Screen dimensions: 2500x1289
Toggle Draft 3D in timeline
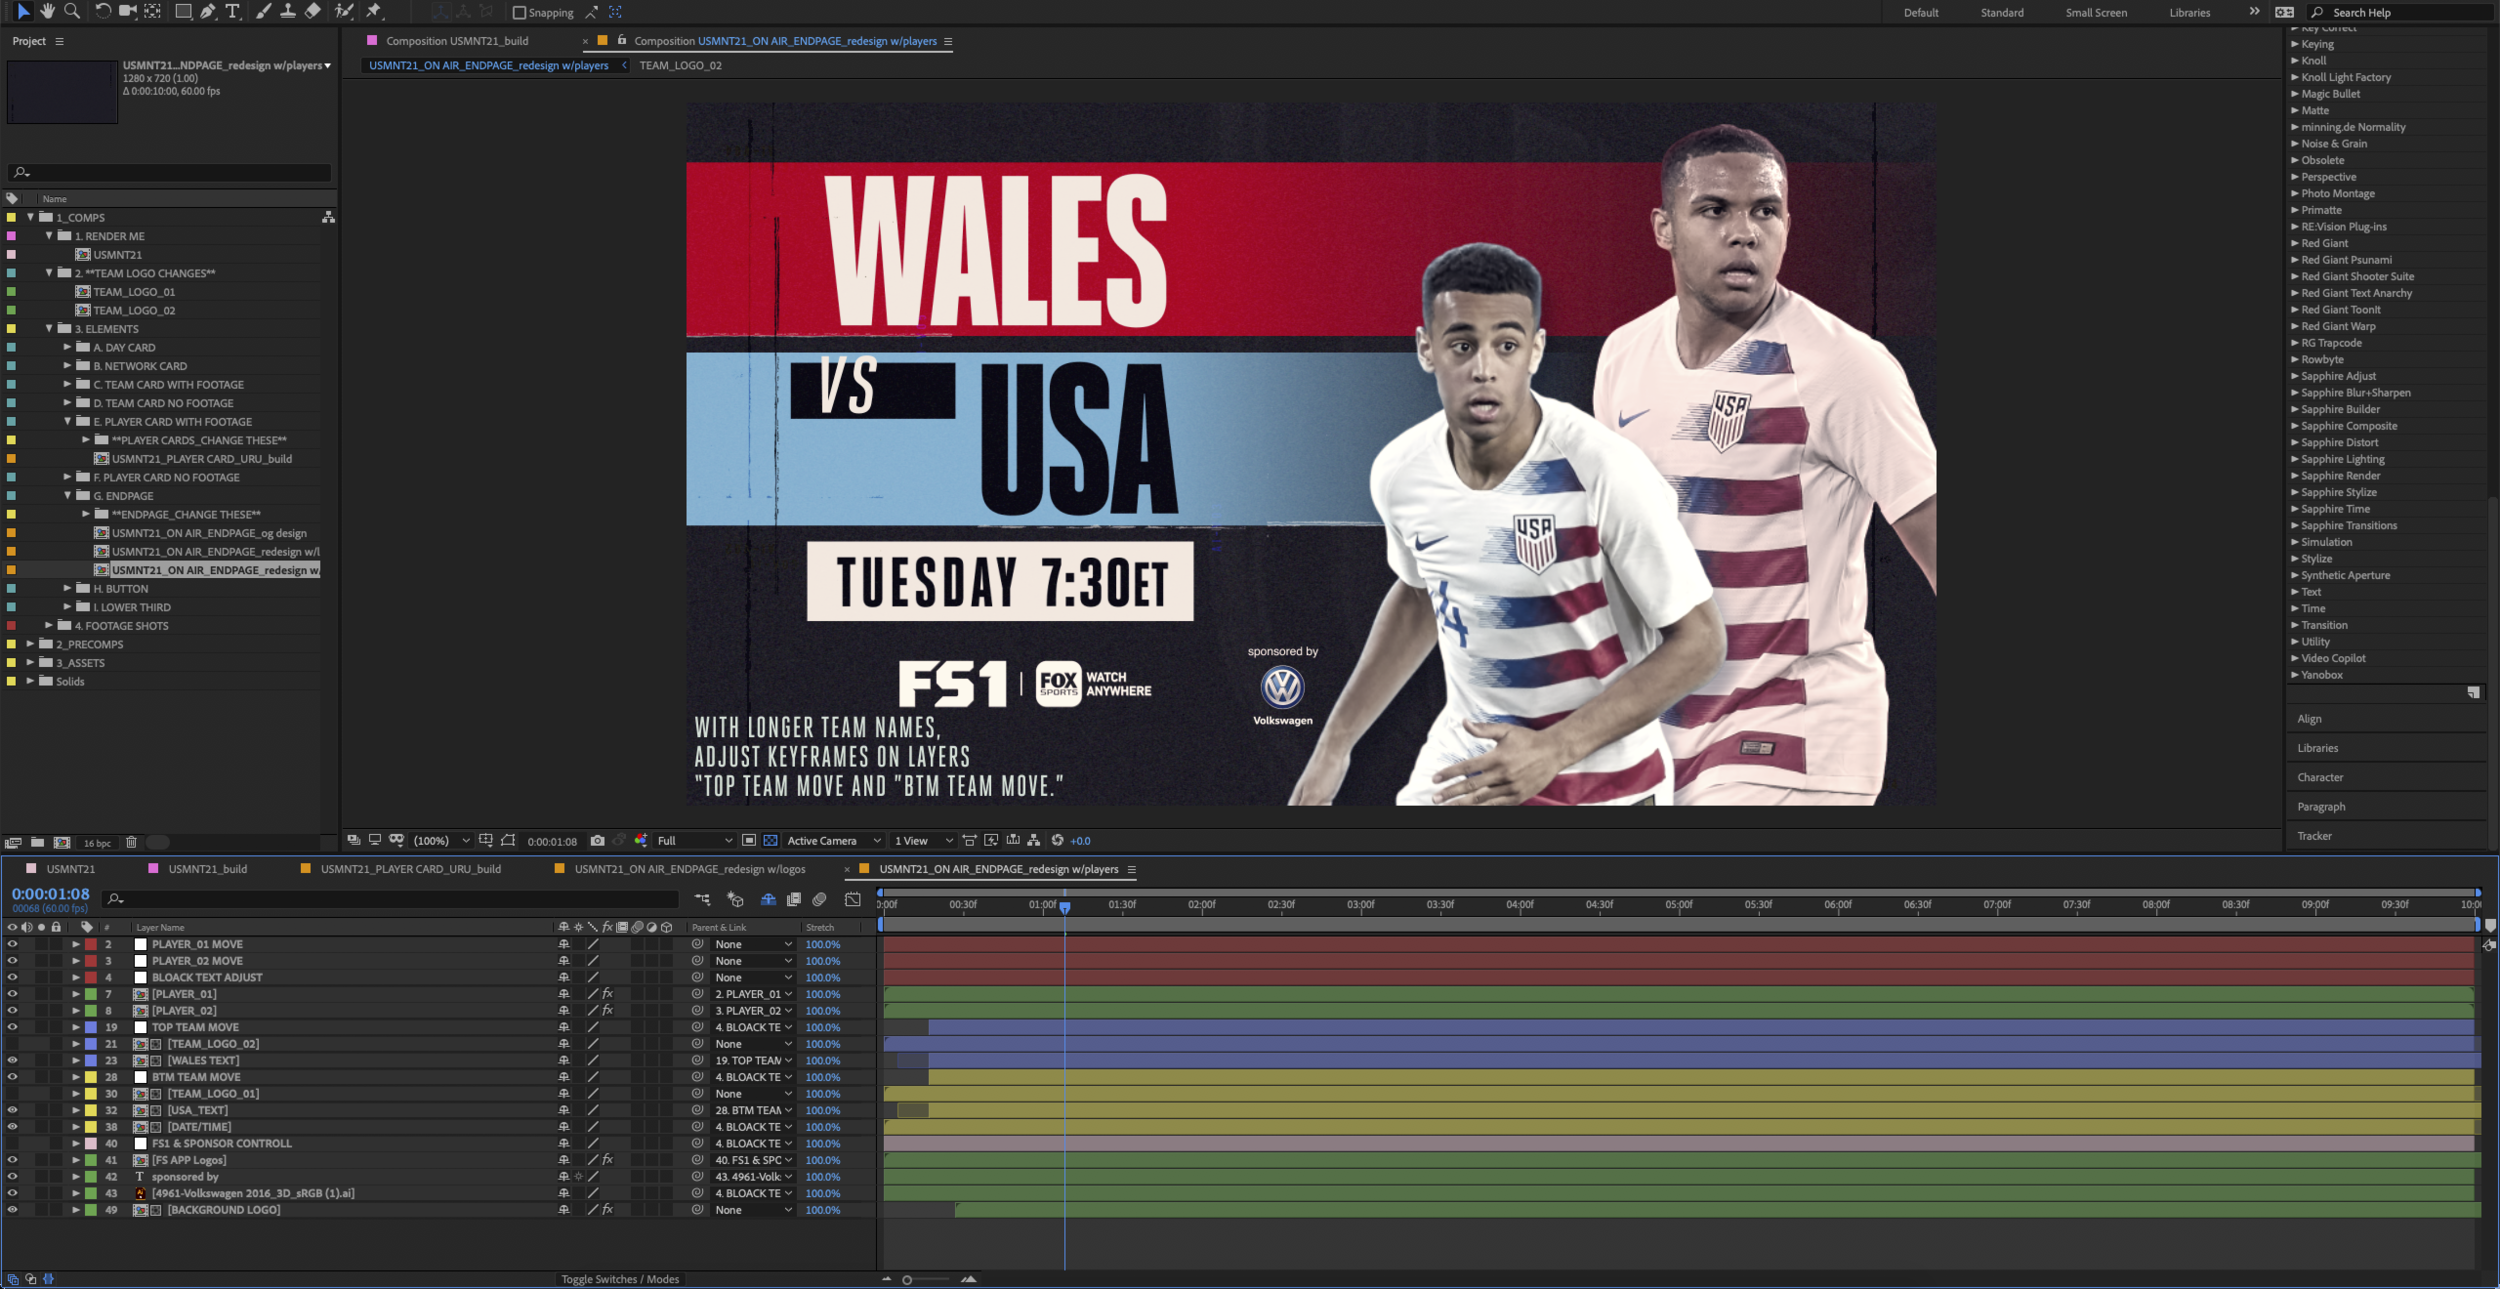pos(735,900)
